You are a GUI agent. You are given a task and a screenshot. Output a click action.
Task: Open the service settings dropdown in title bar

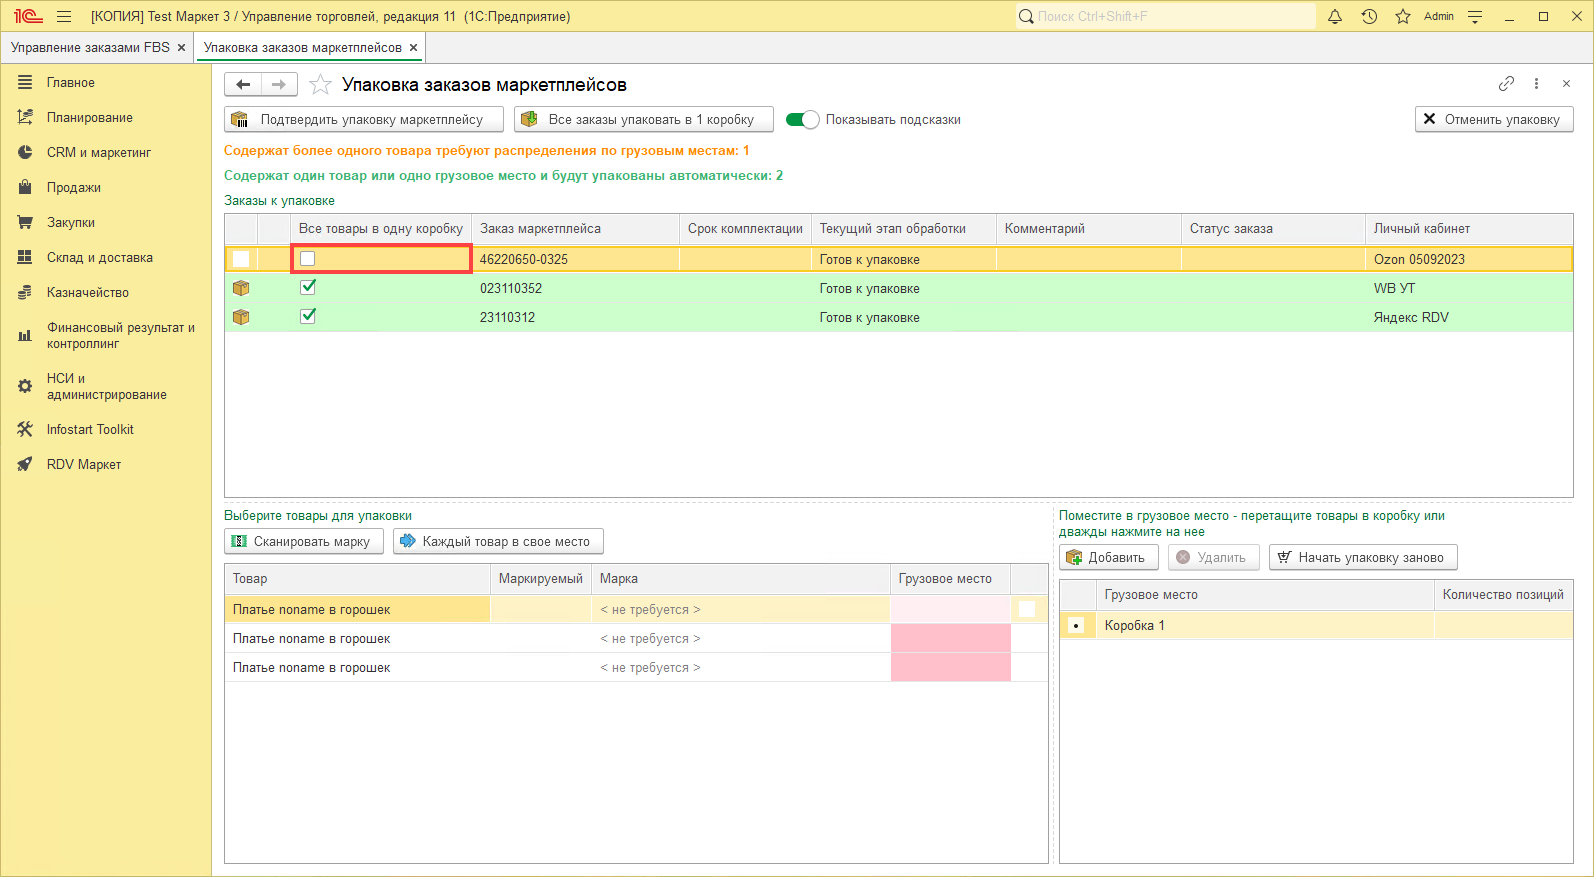(x=1475, y=16)
